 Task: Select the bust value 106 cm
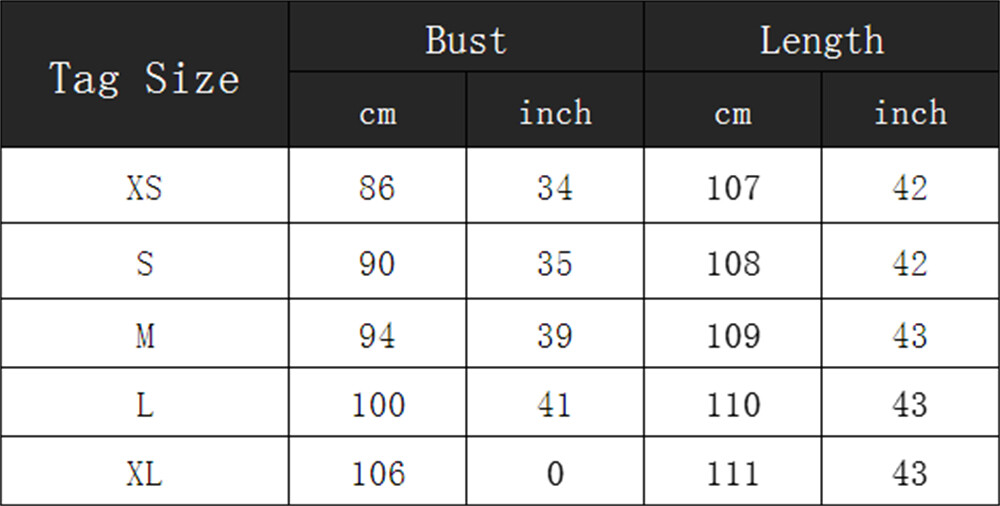tap(377, 473)
